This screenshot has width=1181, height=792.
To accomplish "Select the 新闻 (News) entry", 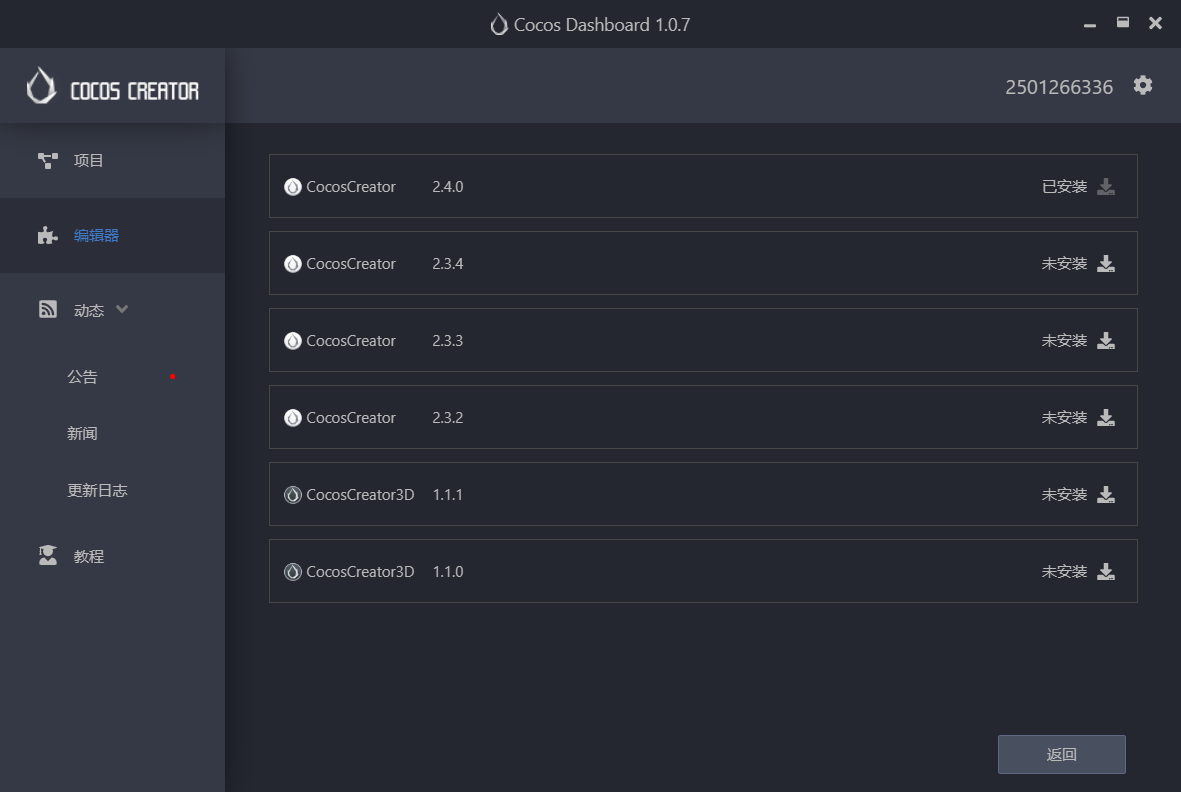I will pyautogui.click(x=82, y=433).
